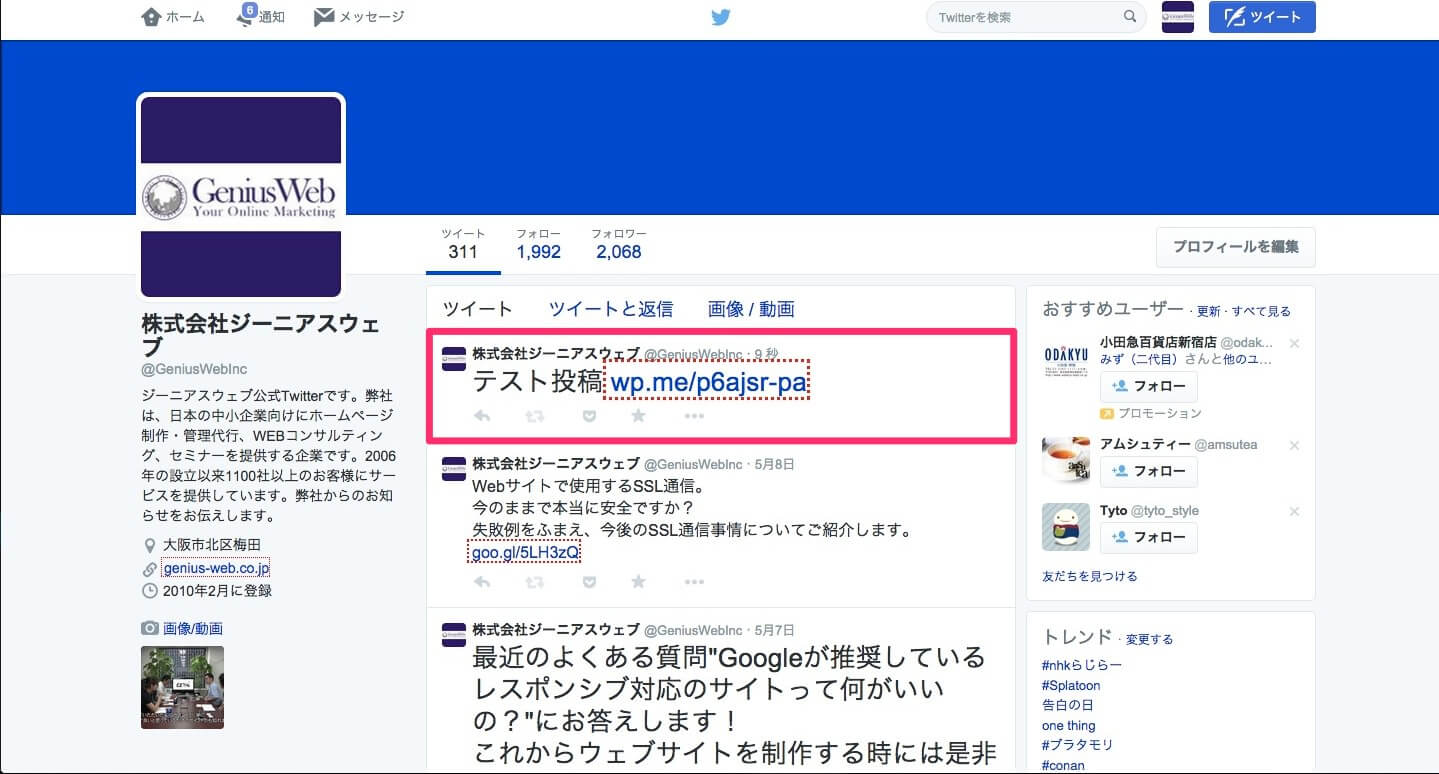Click the GeniusWeb profile picture
This screenshot has height=774, width=1439.
241,197
